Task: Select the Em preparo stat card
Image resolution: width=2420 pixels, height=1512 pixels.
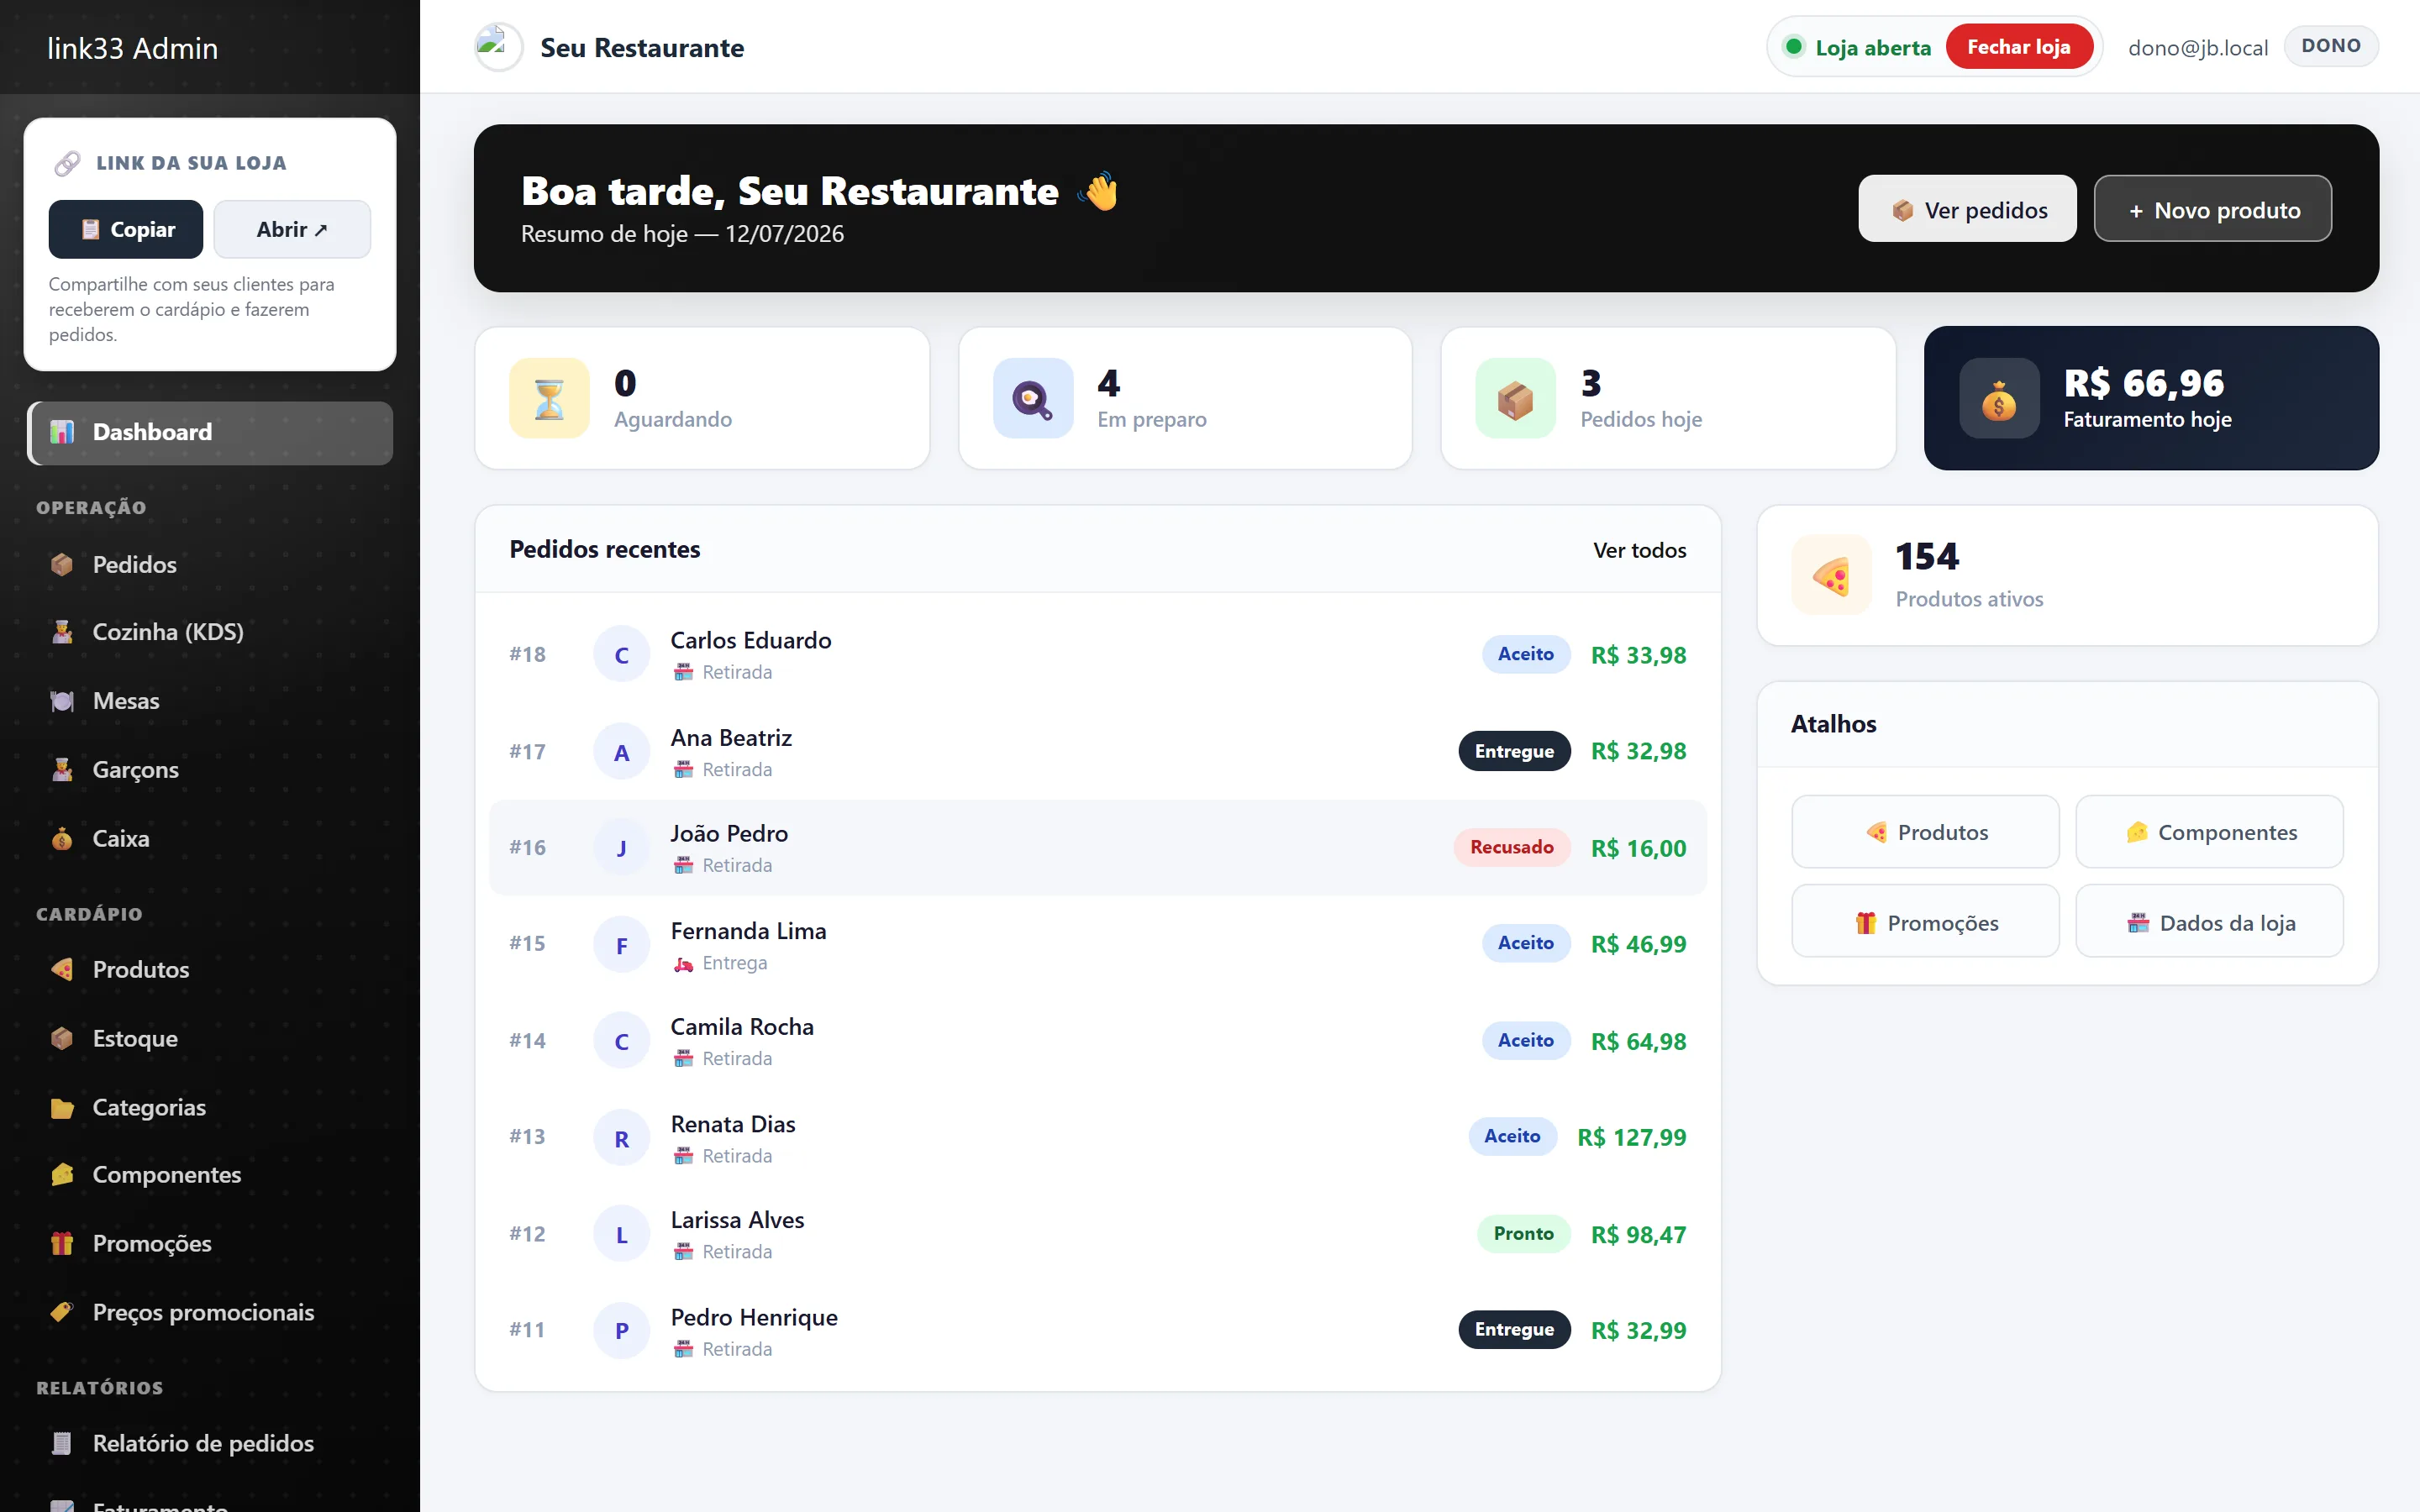Action: click(1185, 398)
